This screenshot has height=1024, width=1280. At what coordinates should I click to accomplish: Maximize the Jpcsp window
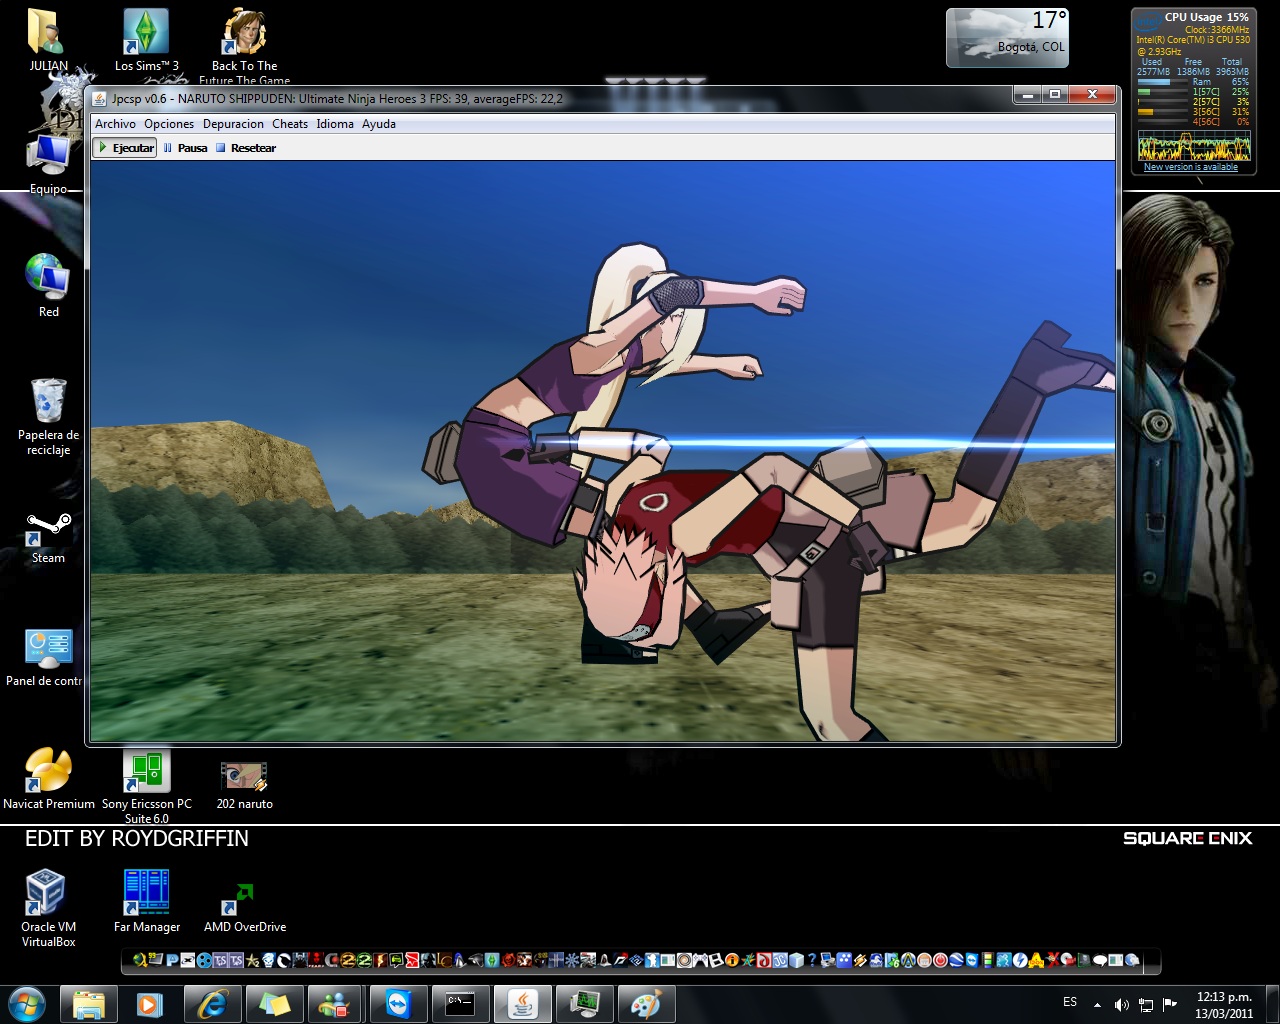point(1055,94)
